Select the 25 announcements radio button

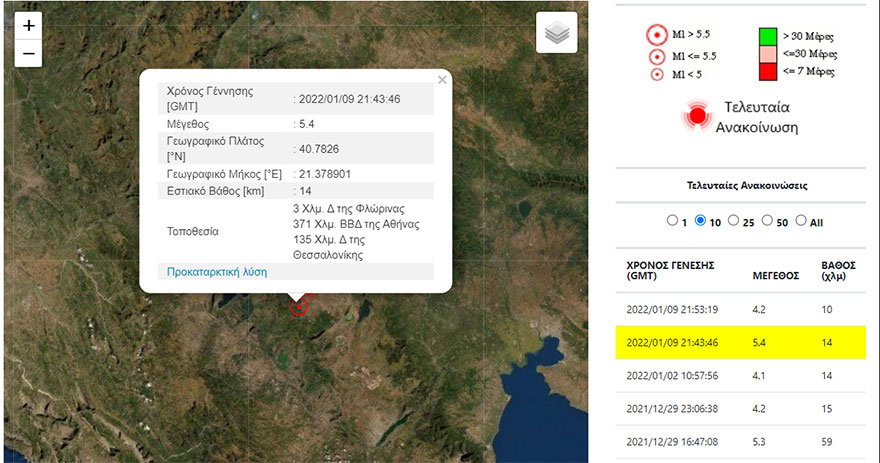[x=734, y=220]
